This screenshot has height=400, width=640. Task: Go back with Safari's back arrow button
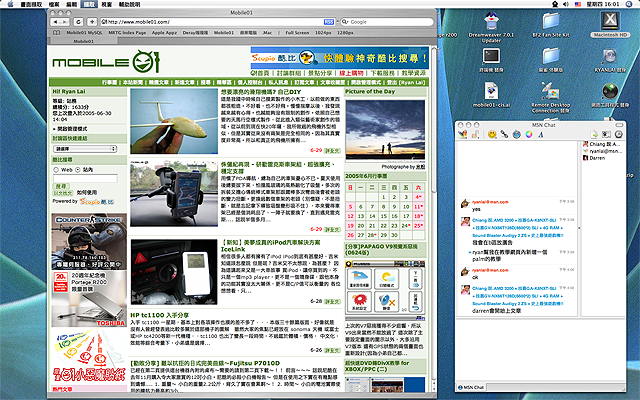(56, 22)
